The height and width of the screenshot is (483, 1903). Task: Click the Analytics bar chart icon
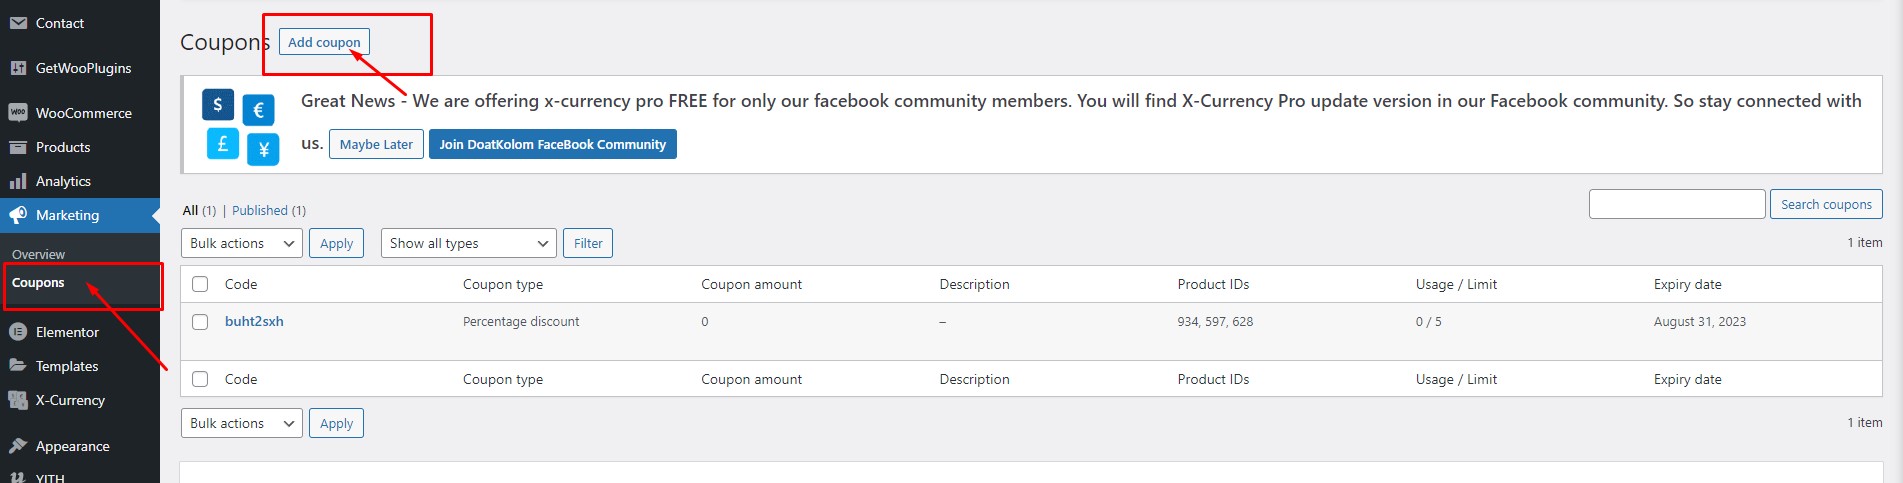[x=18, y=181]
